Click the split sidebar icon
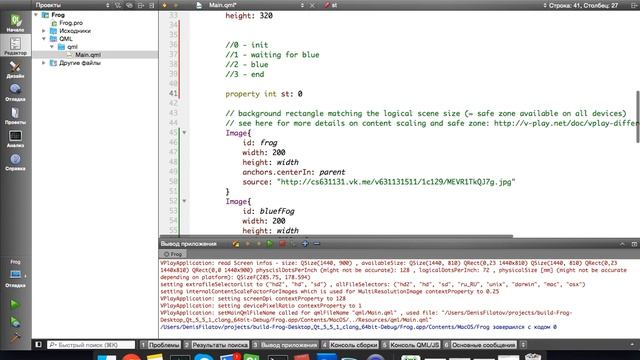This screenshot has height=360, width=640. tap(141, 5)
